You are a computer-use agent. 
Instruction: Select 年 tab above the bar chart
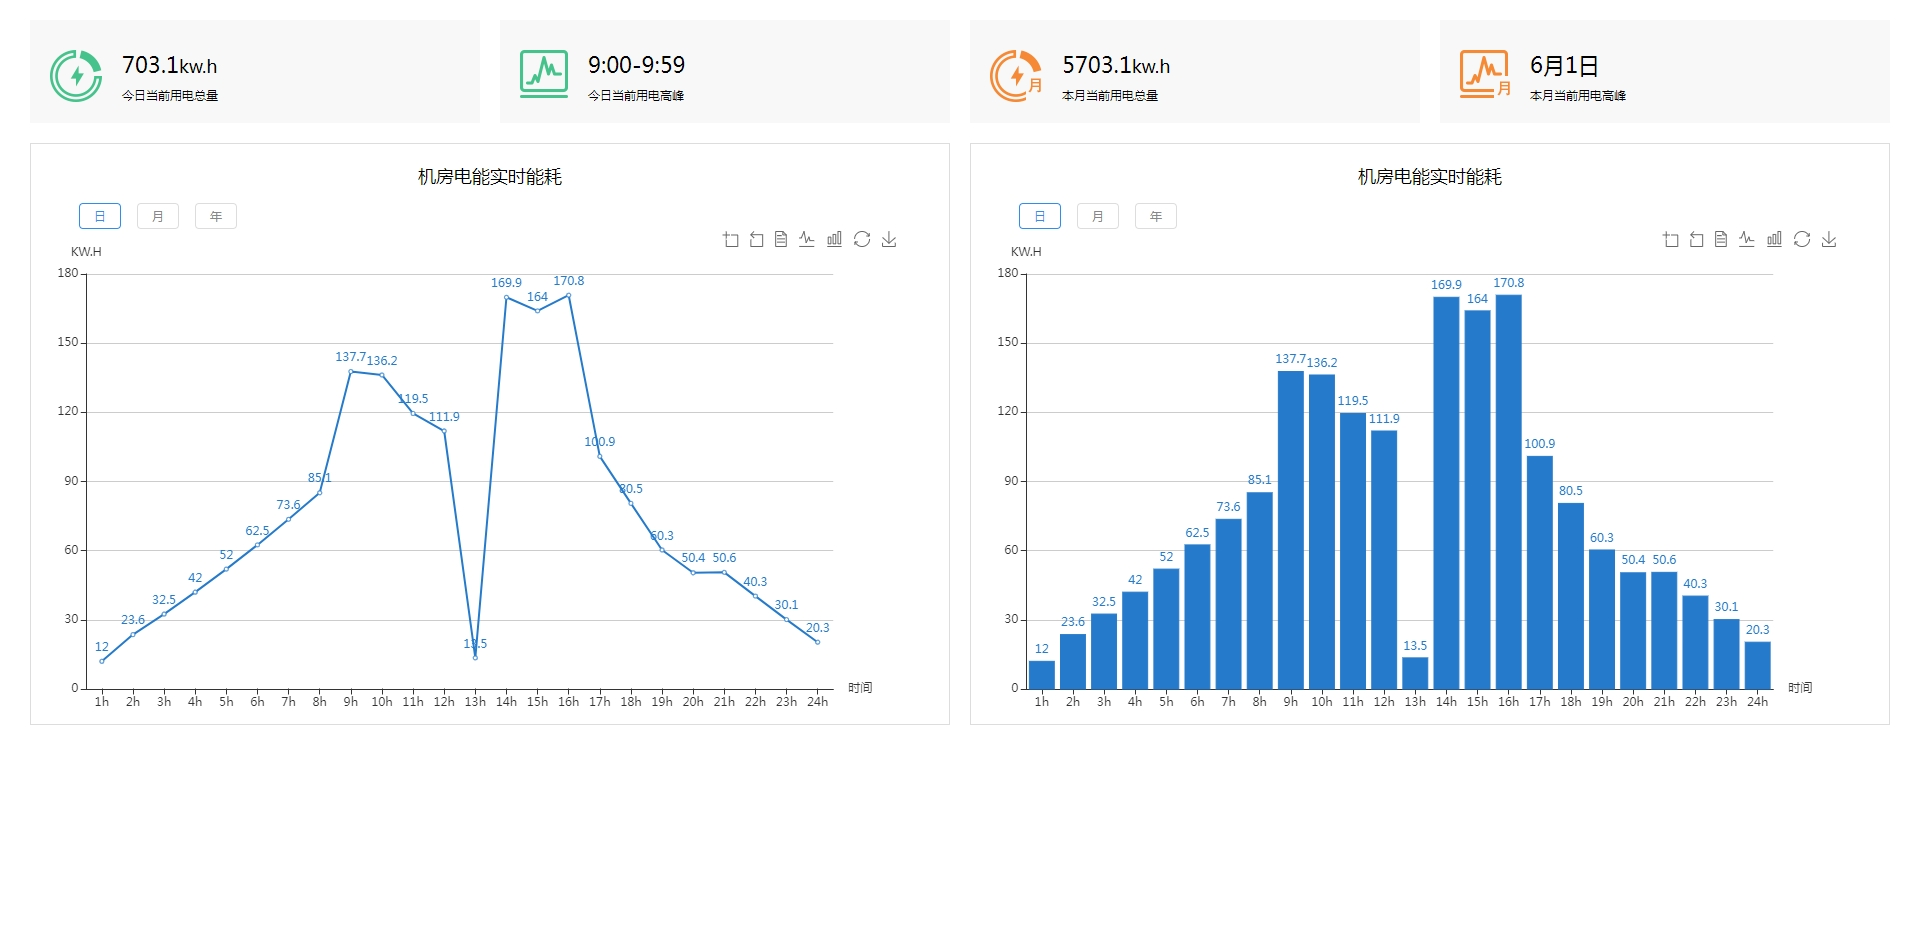(1156, 216)
